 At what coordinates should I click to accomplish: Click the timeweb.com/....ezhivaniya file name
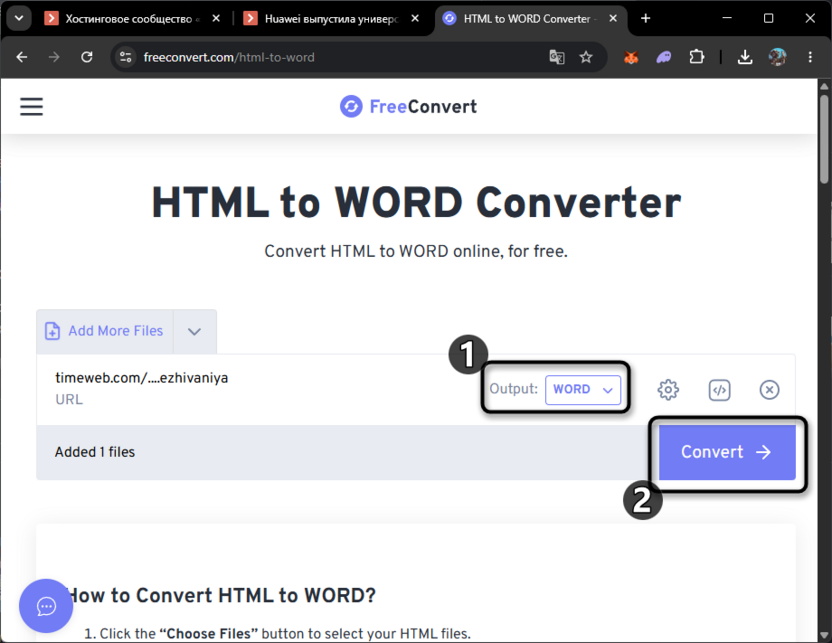142,378
